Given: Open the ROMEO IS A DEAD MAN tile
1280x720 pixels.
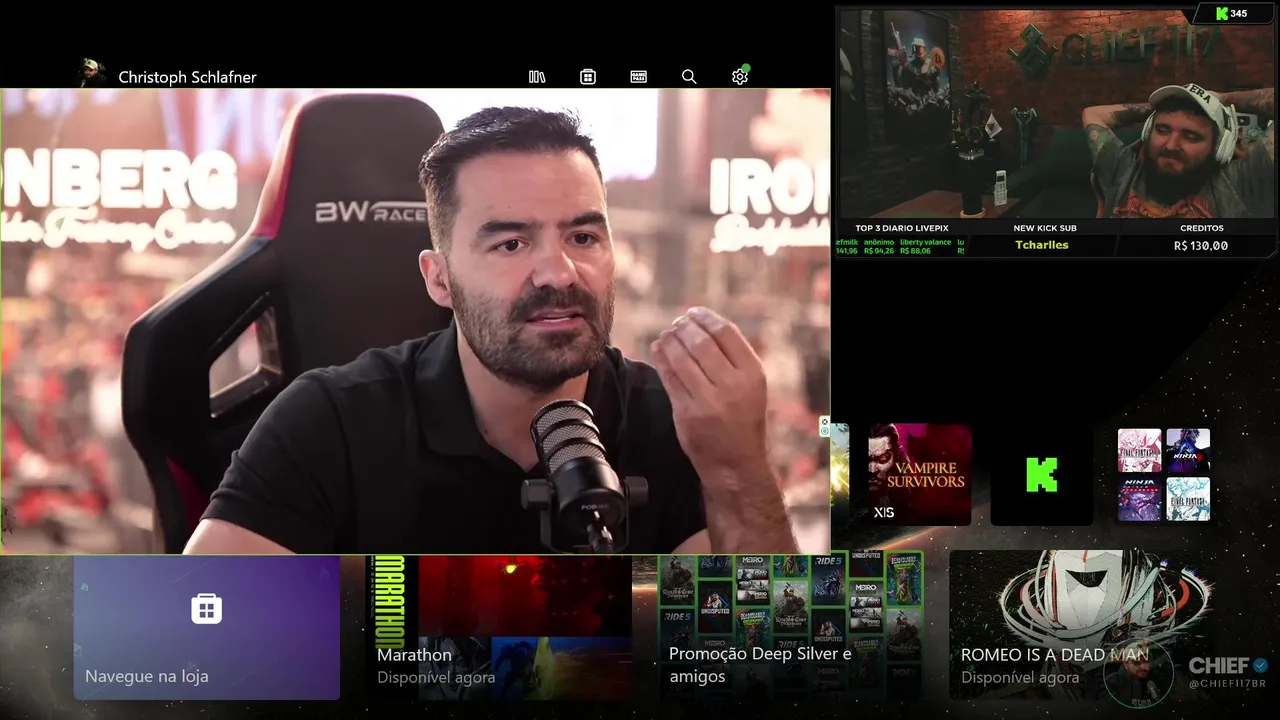Looking at the screenshot, I should 1081,625.
